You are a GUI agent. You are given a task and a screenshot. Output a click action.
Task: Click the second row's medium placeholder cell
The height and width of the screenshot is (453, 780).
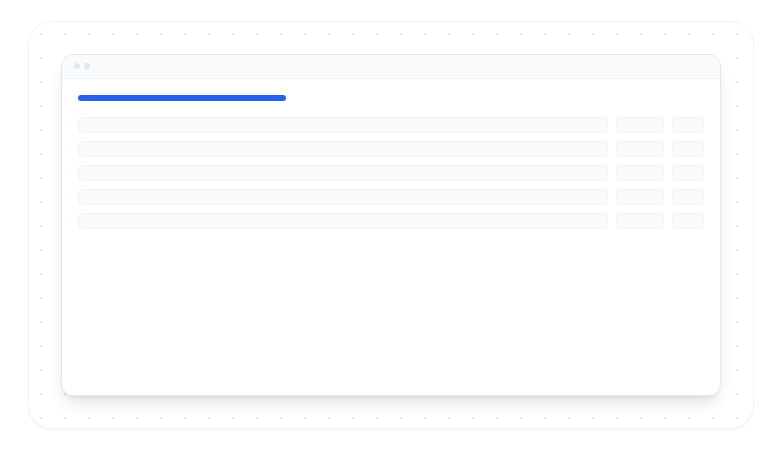click(640, 149)
